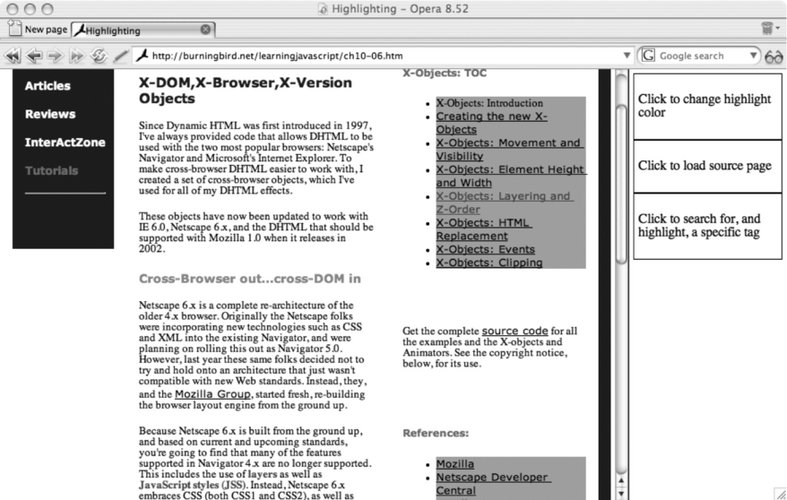Open the InterActZone sidebar link
Image resolution: width=787 pixels, height=500 pixels.
(x=65, y=142)
